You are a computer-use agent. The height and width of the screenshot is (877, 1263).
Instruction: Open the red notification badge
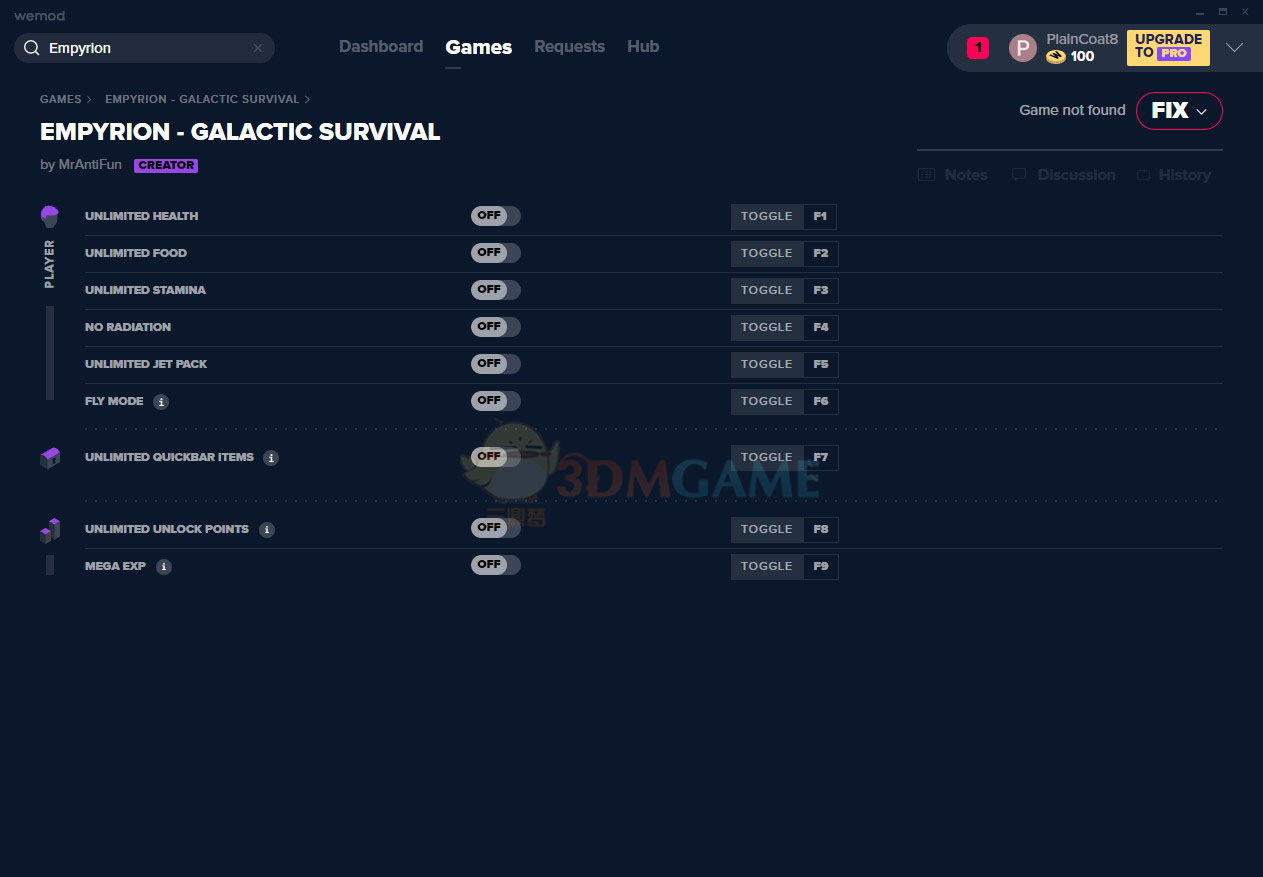[x=978, y=48]
